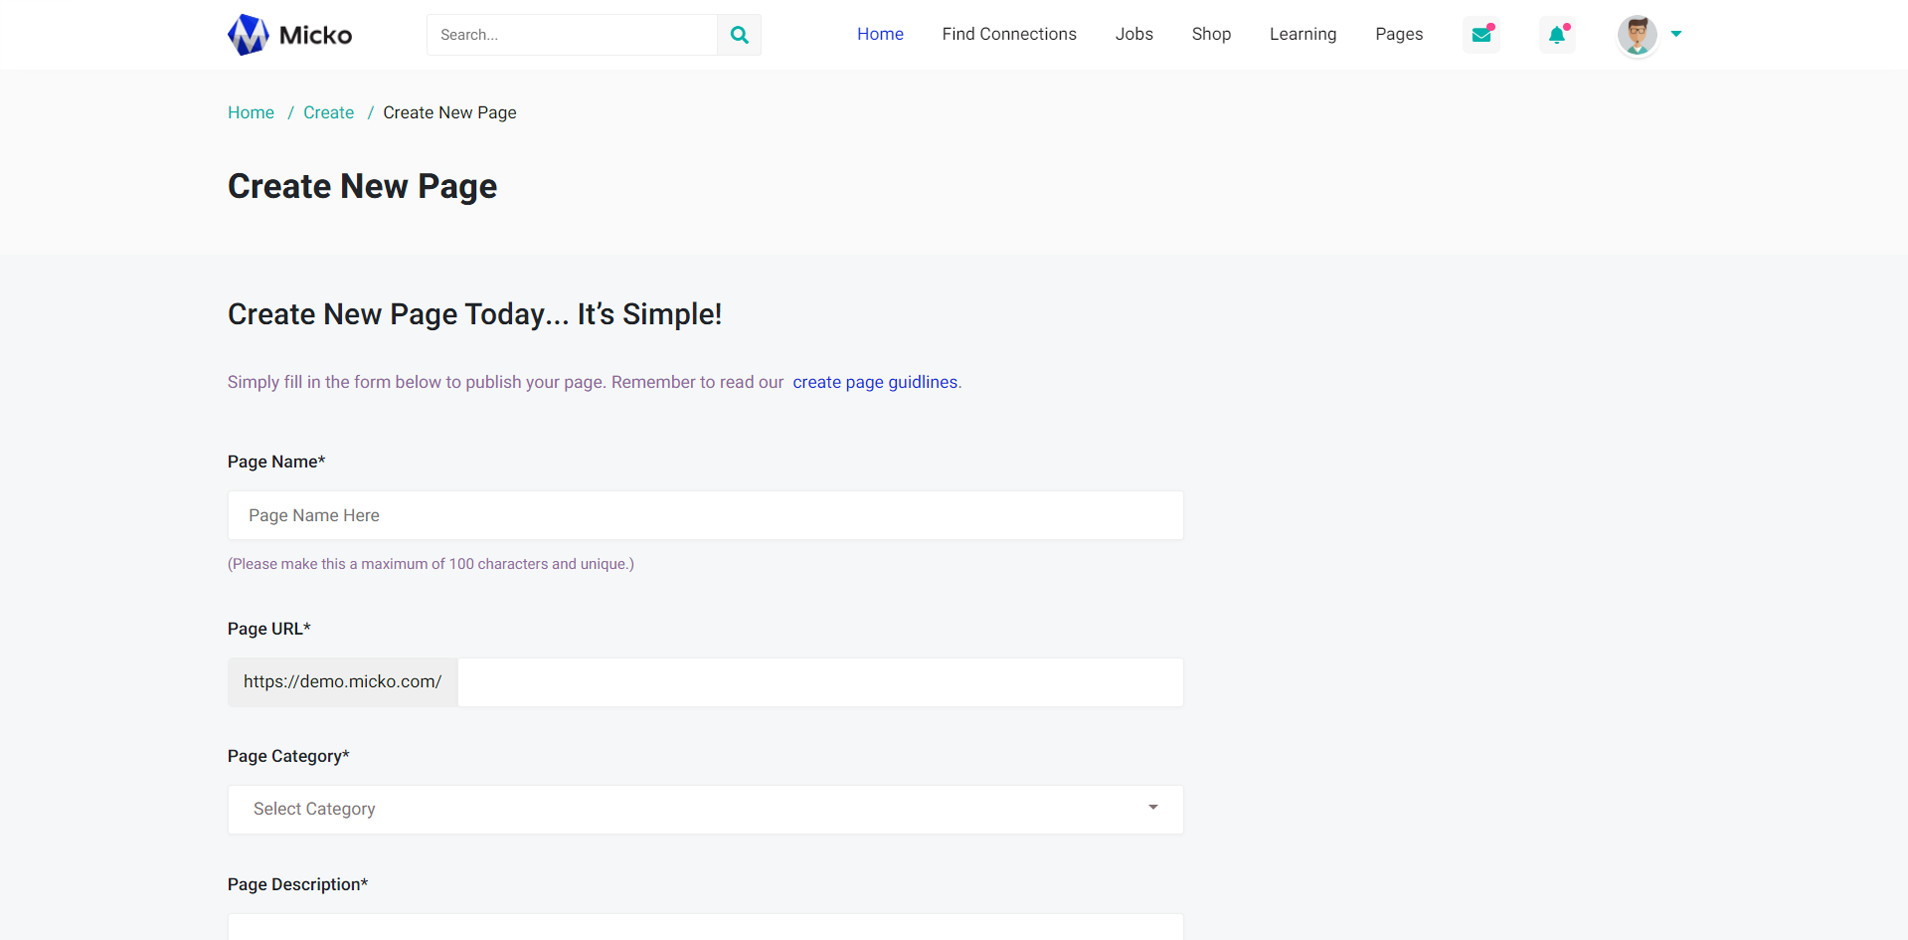Click the Select Category caret arrow

coord(1153,808)
